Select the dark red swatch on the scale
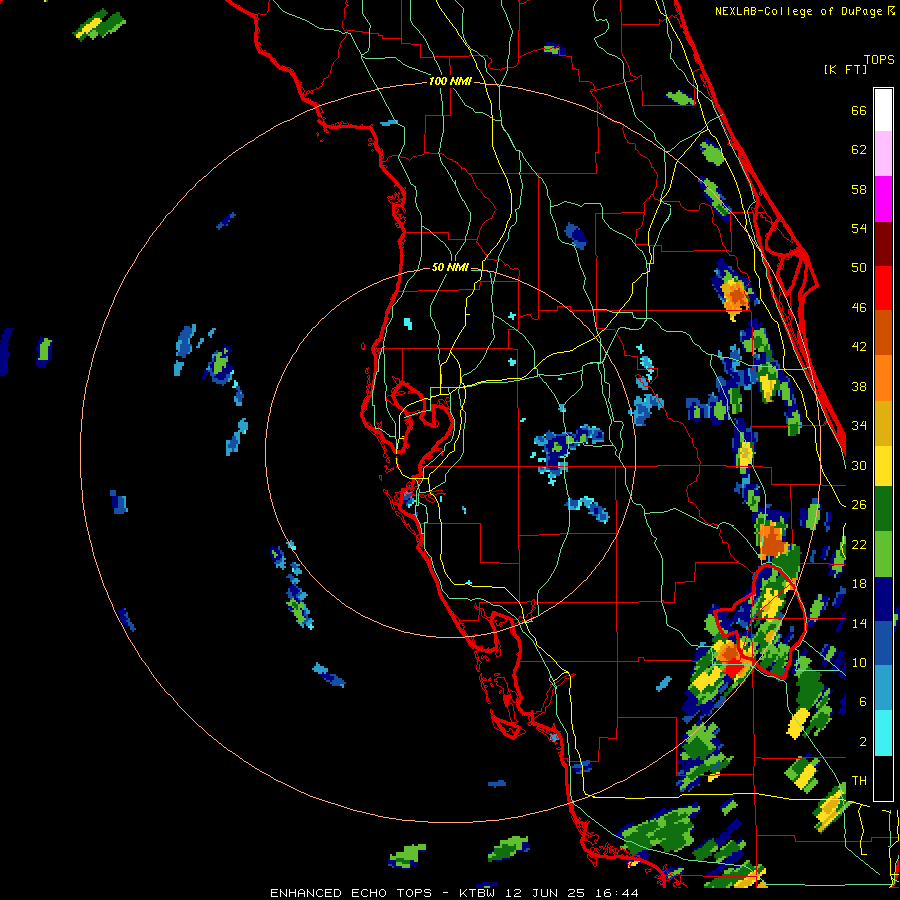Image resolution: width=900 pixels, height=900 pixels. (x=883, y=243)
